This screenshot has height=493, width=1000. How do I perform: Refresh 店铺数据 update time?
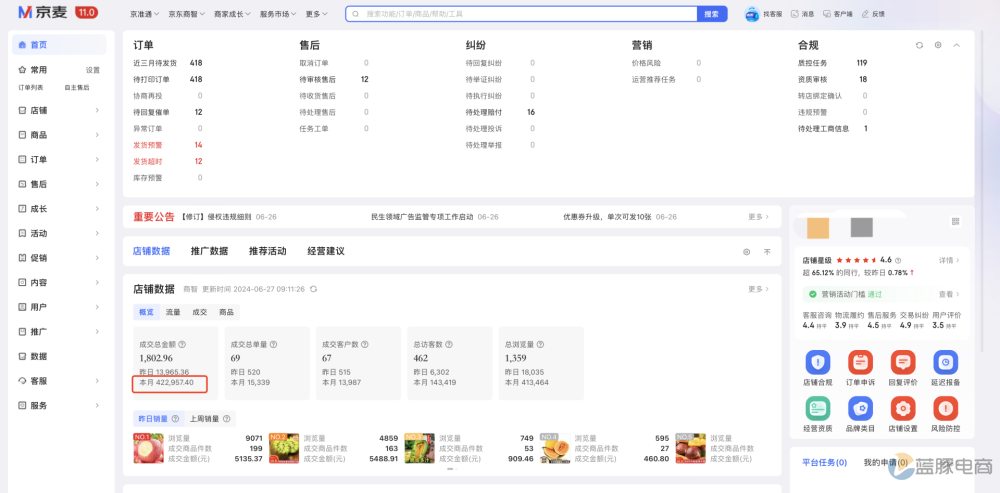pyautogui.click(x=313, y=290)
